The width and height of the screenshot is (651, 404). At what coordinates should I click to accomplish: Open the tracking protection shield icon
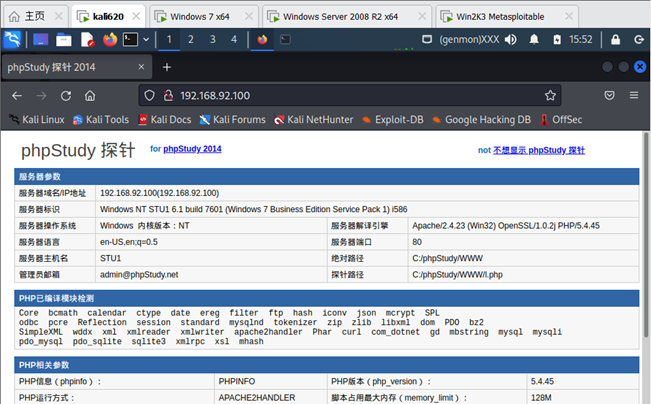149,96
